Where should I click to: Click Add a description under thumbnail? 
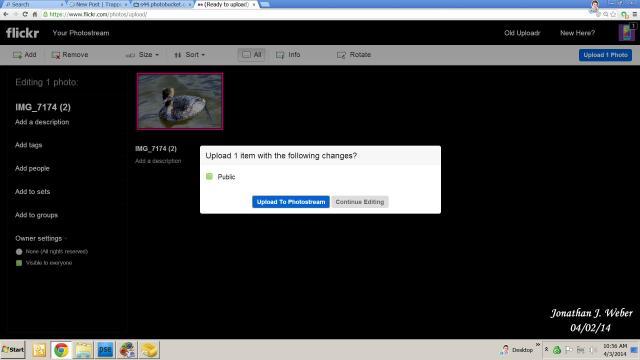pyautogui.click(x=158, y=161)
